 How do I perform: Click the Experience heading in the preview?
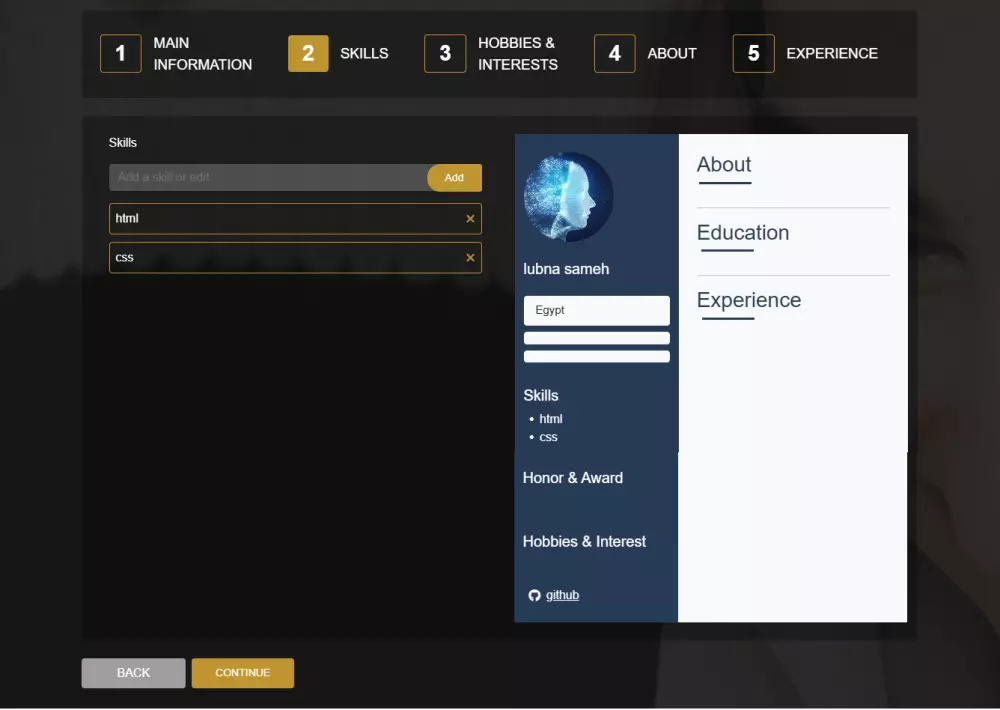(x=749, y=300)
